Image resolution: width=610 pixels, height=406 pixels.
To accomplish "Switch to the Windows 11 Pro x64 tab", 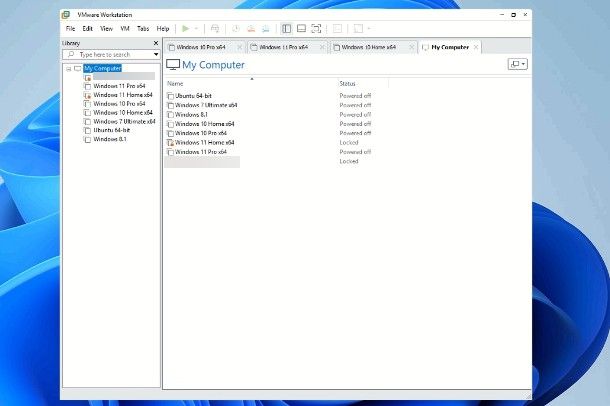I will (280, 47).
